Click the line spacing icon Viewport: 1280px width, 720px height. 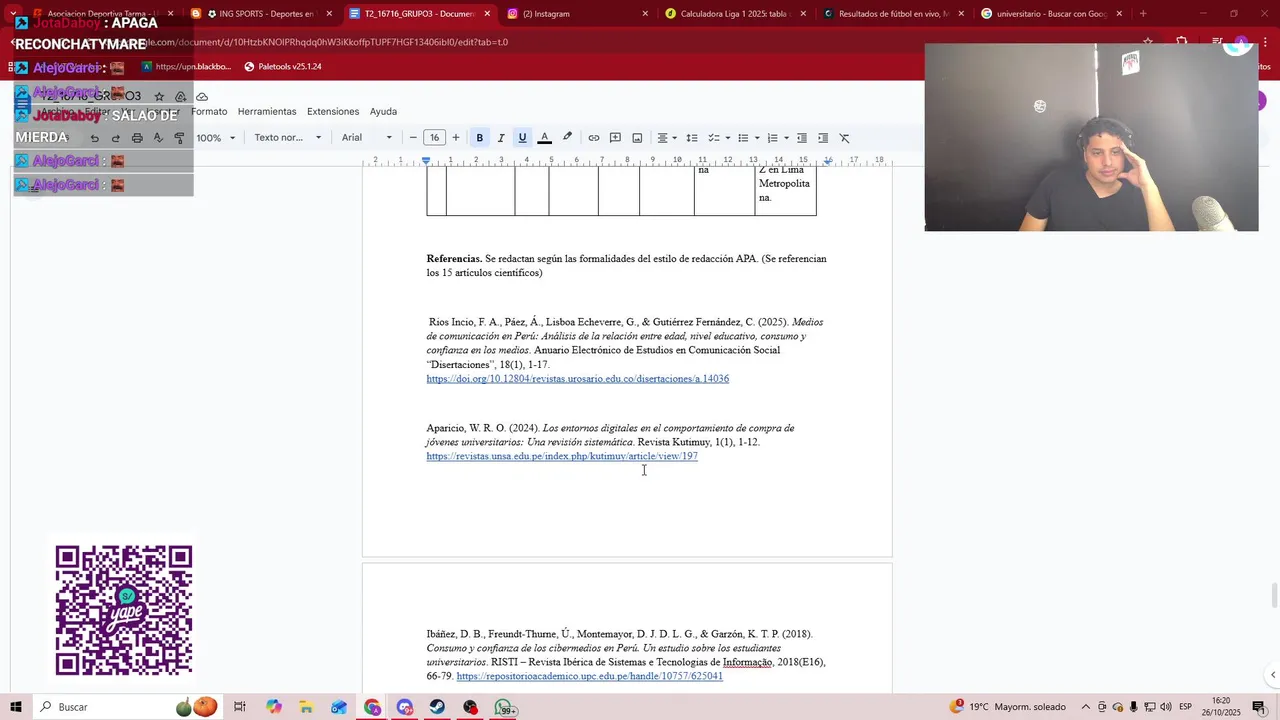coord(692,138)
